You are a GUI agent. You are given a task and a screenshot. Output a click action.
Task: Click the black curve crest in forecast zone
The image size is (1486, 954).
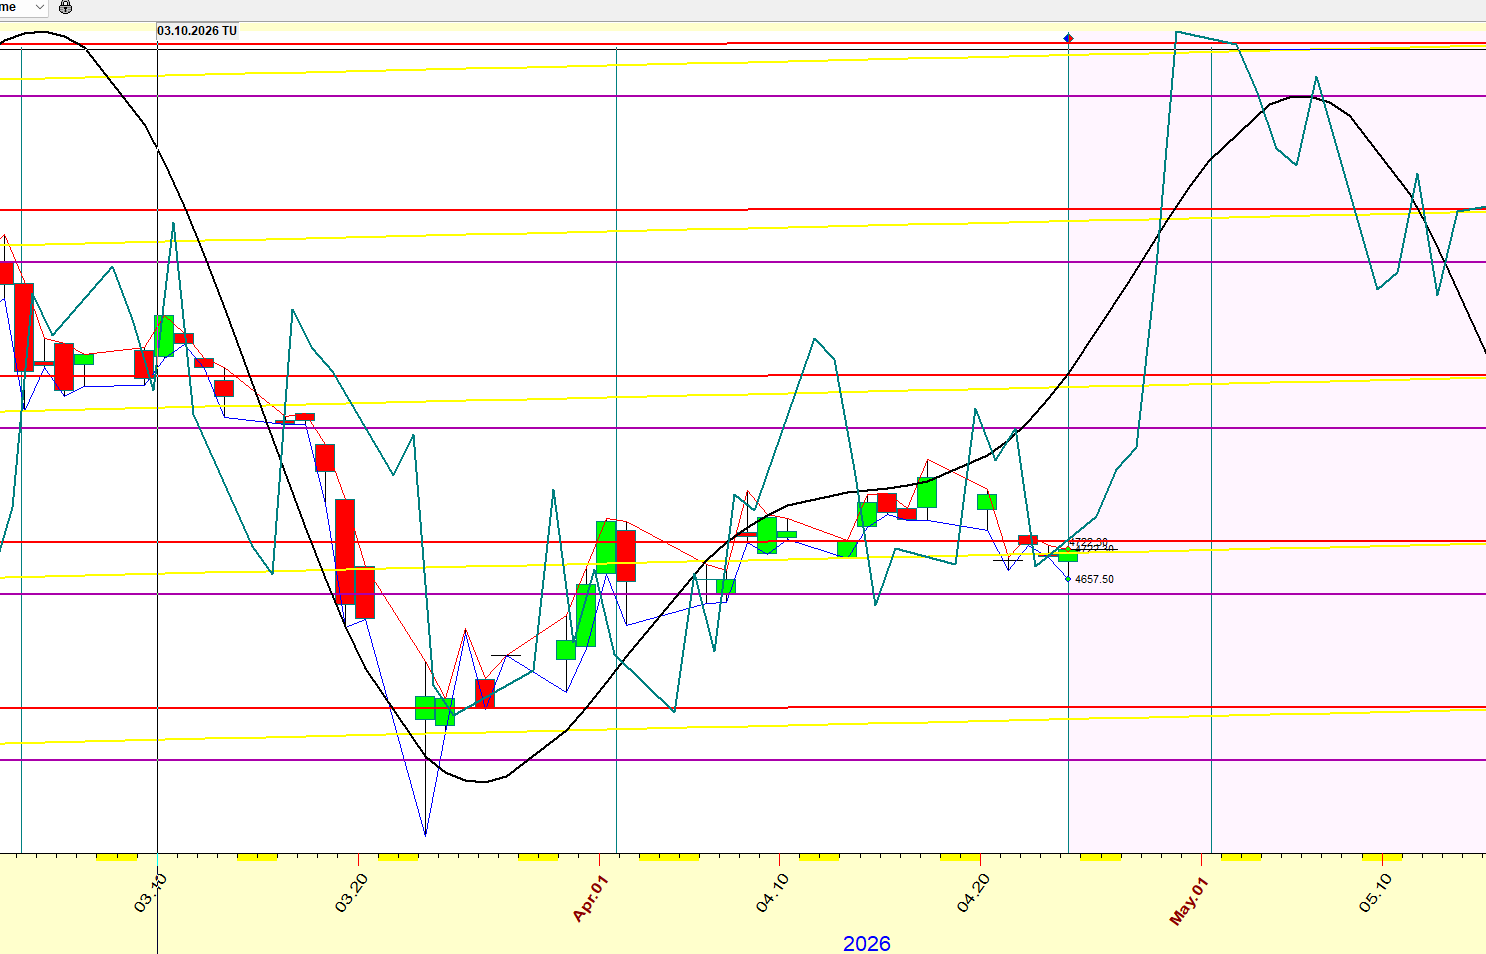[1297, 97]
